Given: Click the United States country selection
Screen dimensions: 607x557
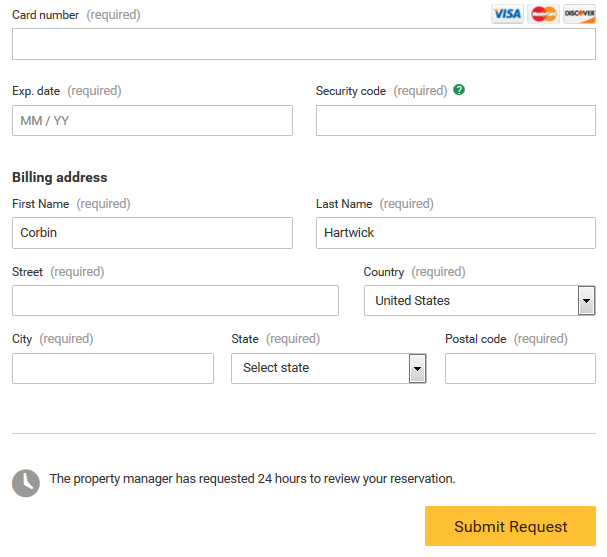Looking at the screenshot, I should click(x=479, y=301).
